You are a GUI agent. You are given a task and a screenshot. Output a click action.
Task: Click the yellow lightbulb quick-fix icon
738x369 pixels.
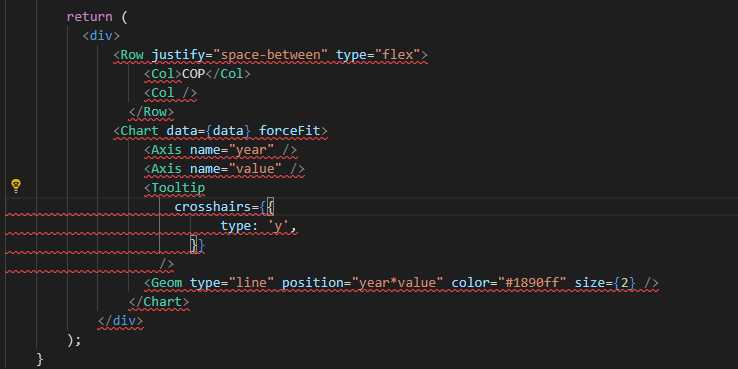tap(16, 186)
